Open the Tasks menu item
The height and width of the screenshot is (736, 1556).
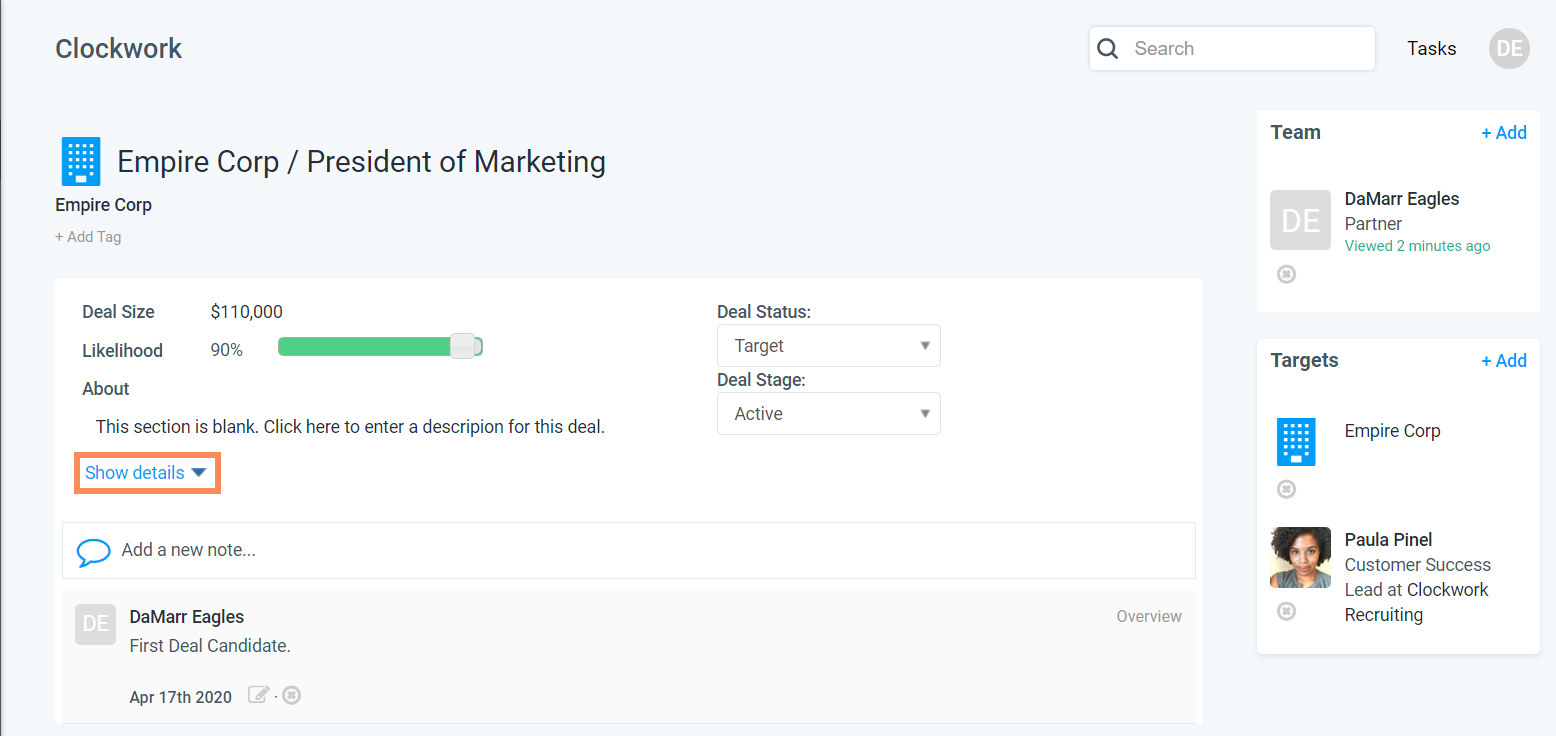click(x=1431, y=48)
